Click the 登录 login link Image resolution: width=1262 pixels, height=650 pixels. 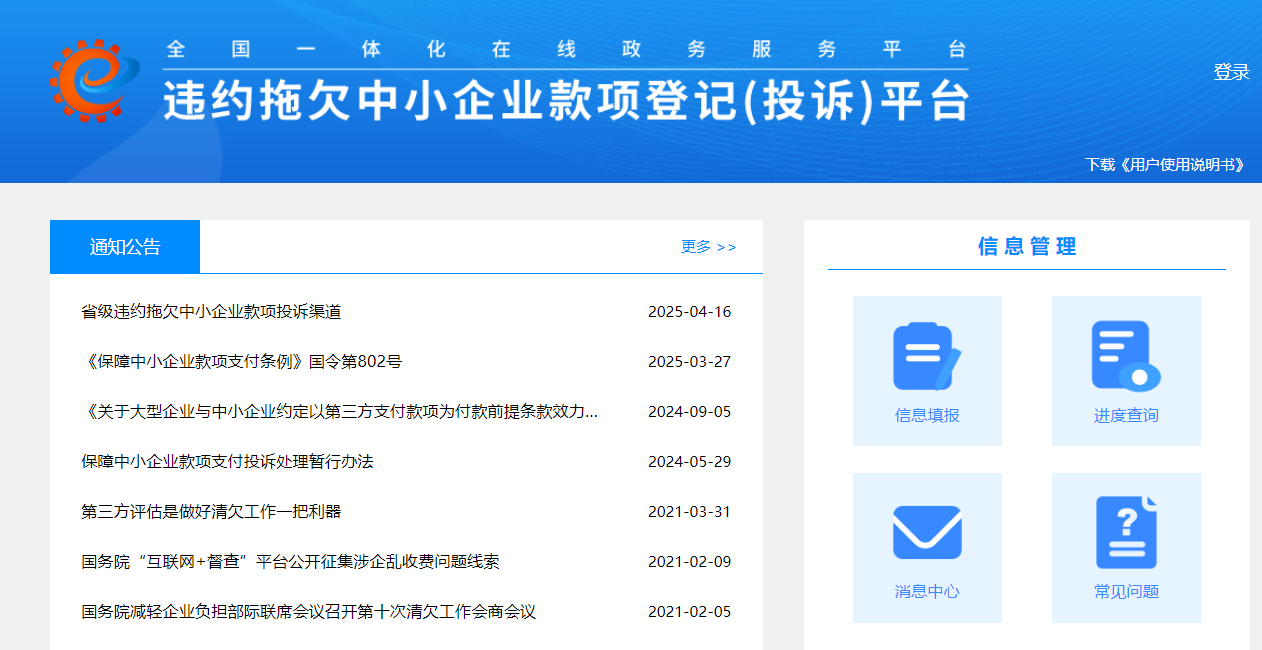tap(1231, 72)
